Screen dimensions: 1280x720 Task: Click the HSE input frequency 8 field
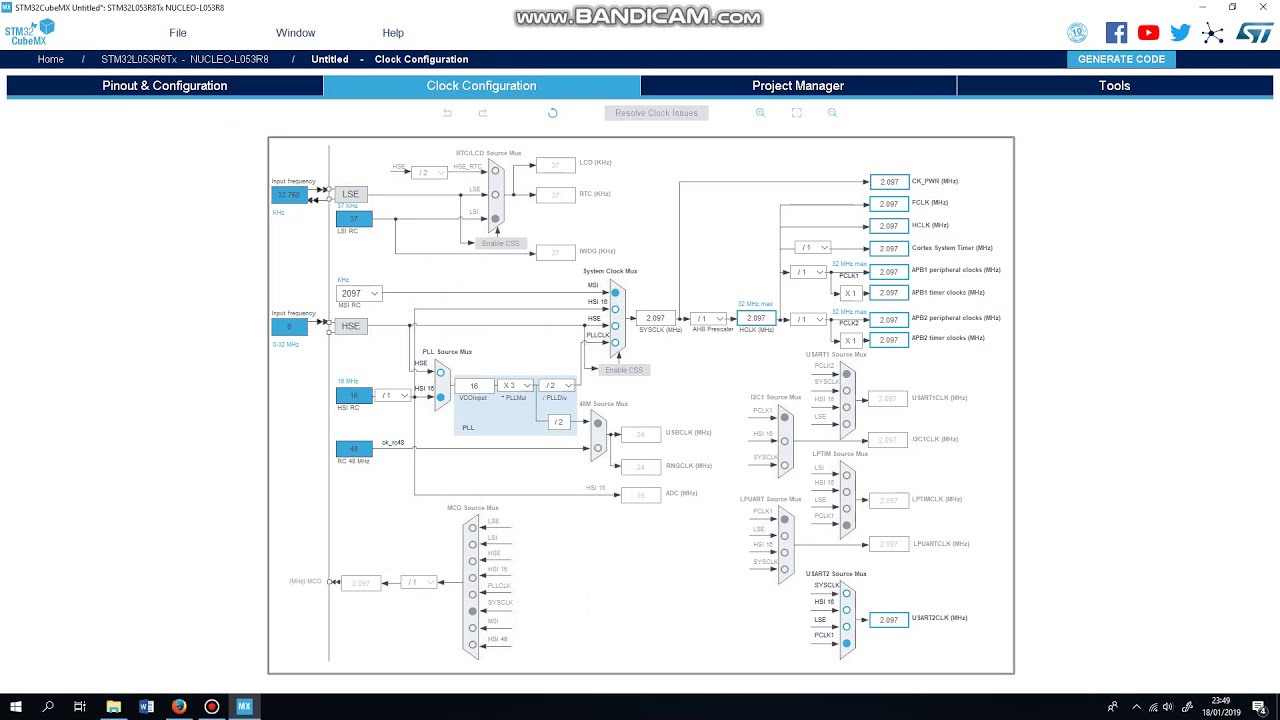tap(290, 327)
